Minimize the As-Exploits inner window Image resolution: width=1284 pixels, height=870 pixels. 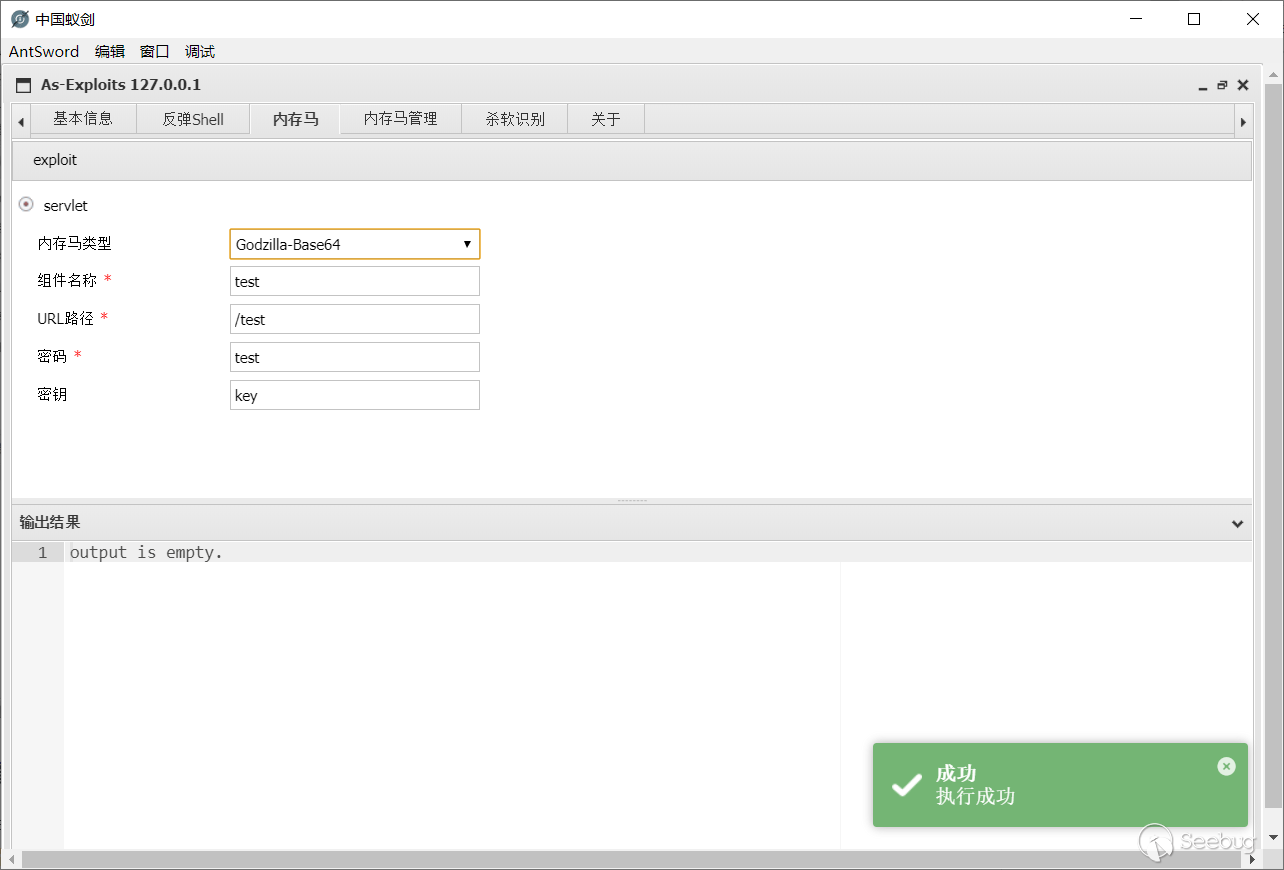pyautogui.click(x=1203, y=86)
